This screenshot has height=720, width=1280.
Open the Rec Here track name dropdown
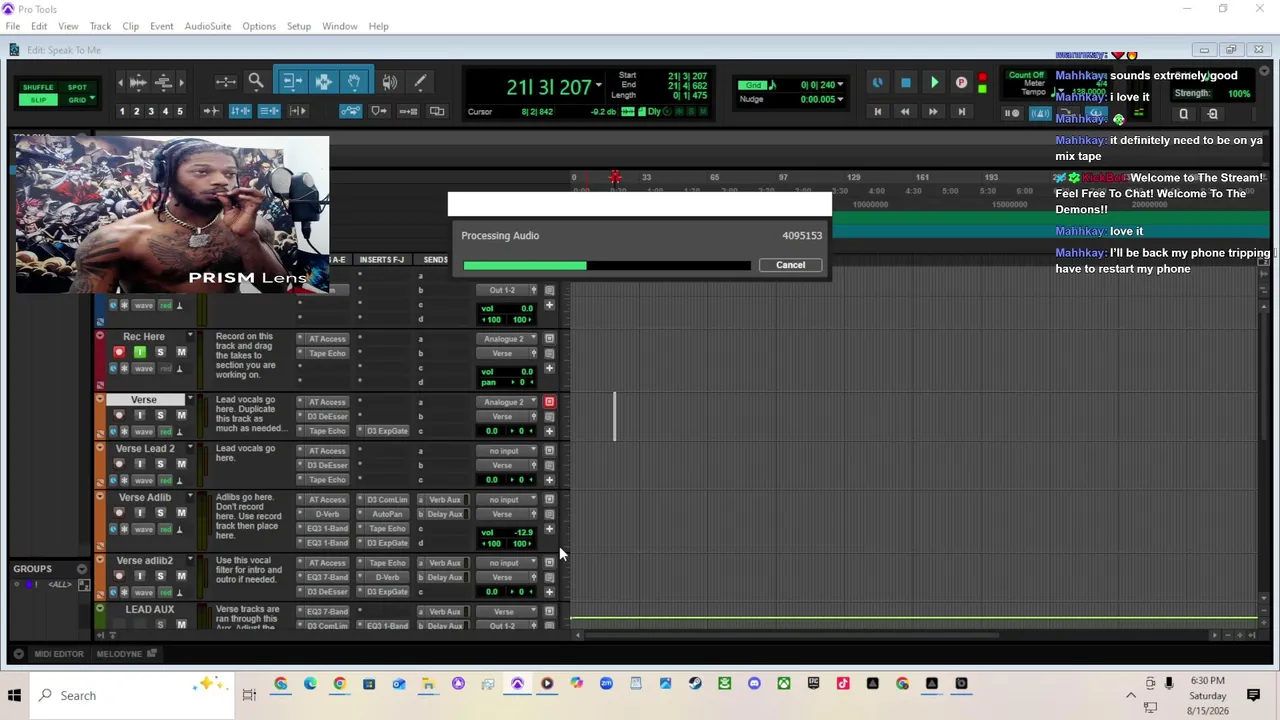click(x=190, y=337)
